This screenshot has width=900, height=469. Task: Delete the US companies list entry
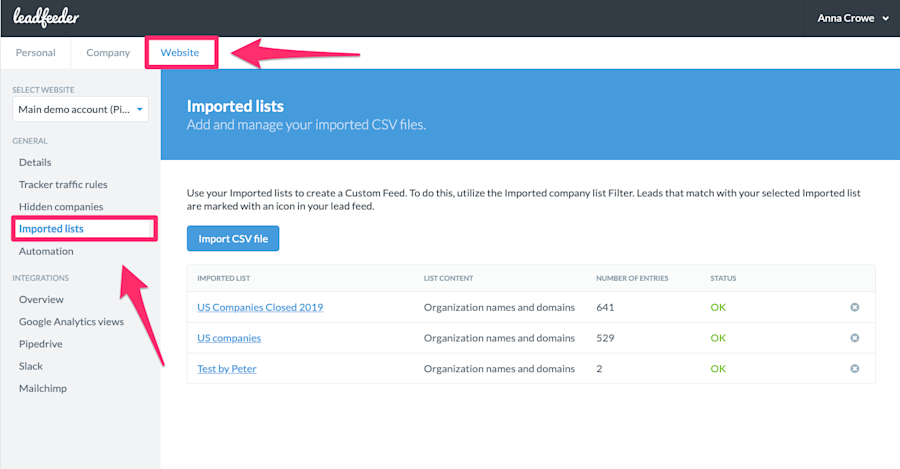coord(855,338)
